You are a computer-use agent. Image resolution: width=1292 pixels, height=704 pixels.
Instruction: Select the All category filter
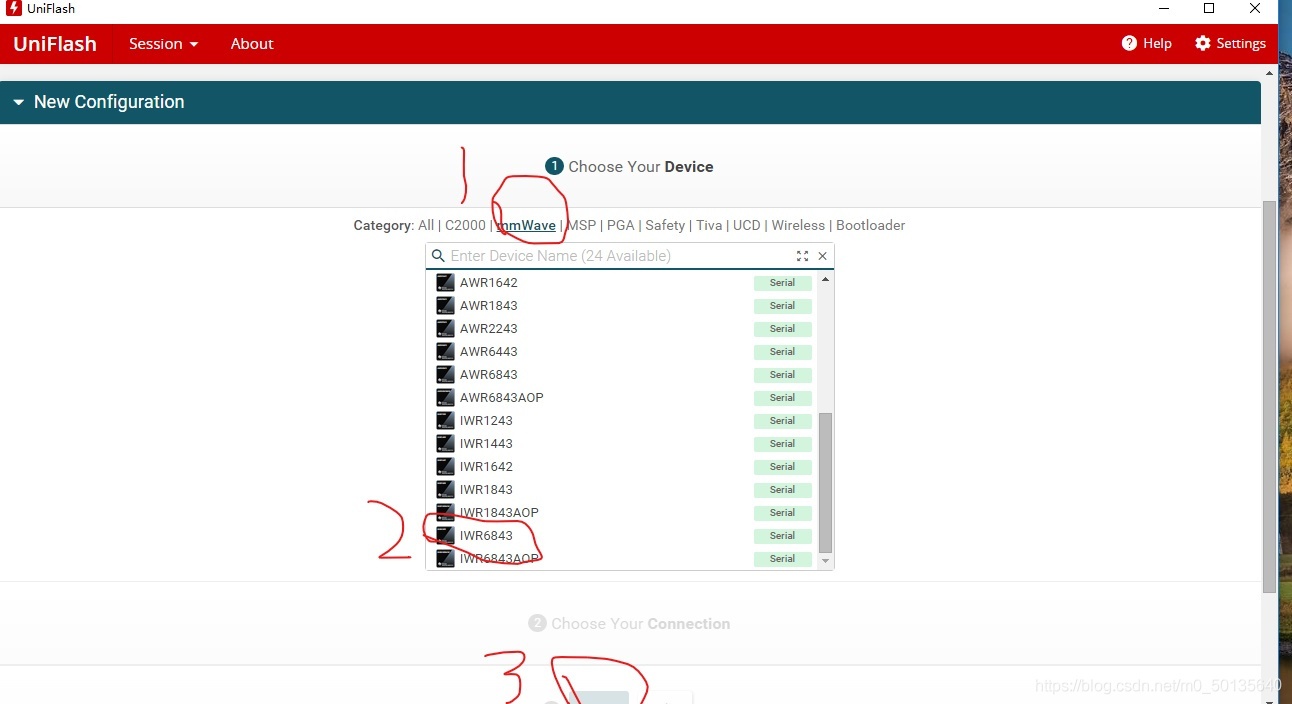click(x=426, y=225)
